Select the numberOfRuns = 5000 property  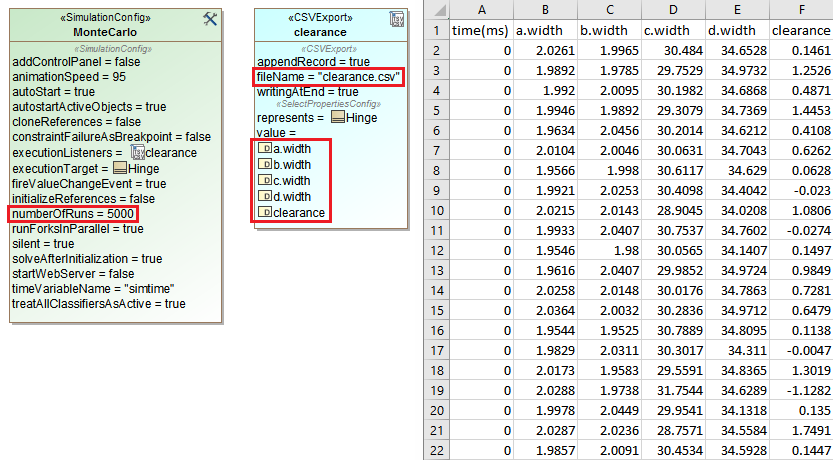pyautogui.click(x=72, y=214)
